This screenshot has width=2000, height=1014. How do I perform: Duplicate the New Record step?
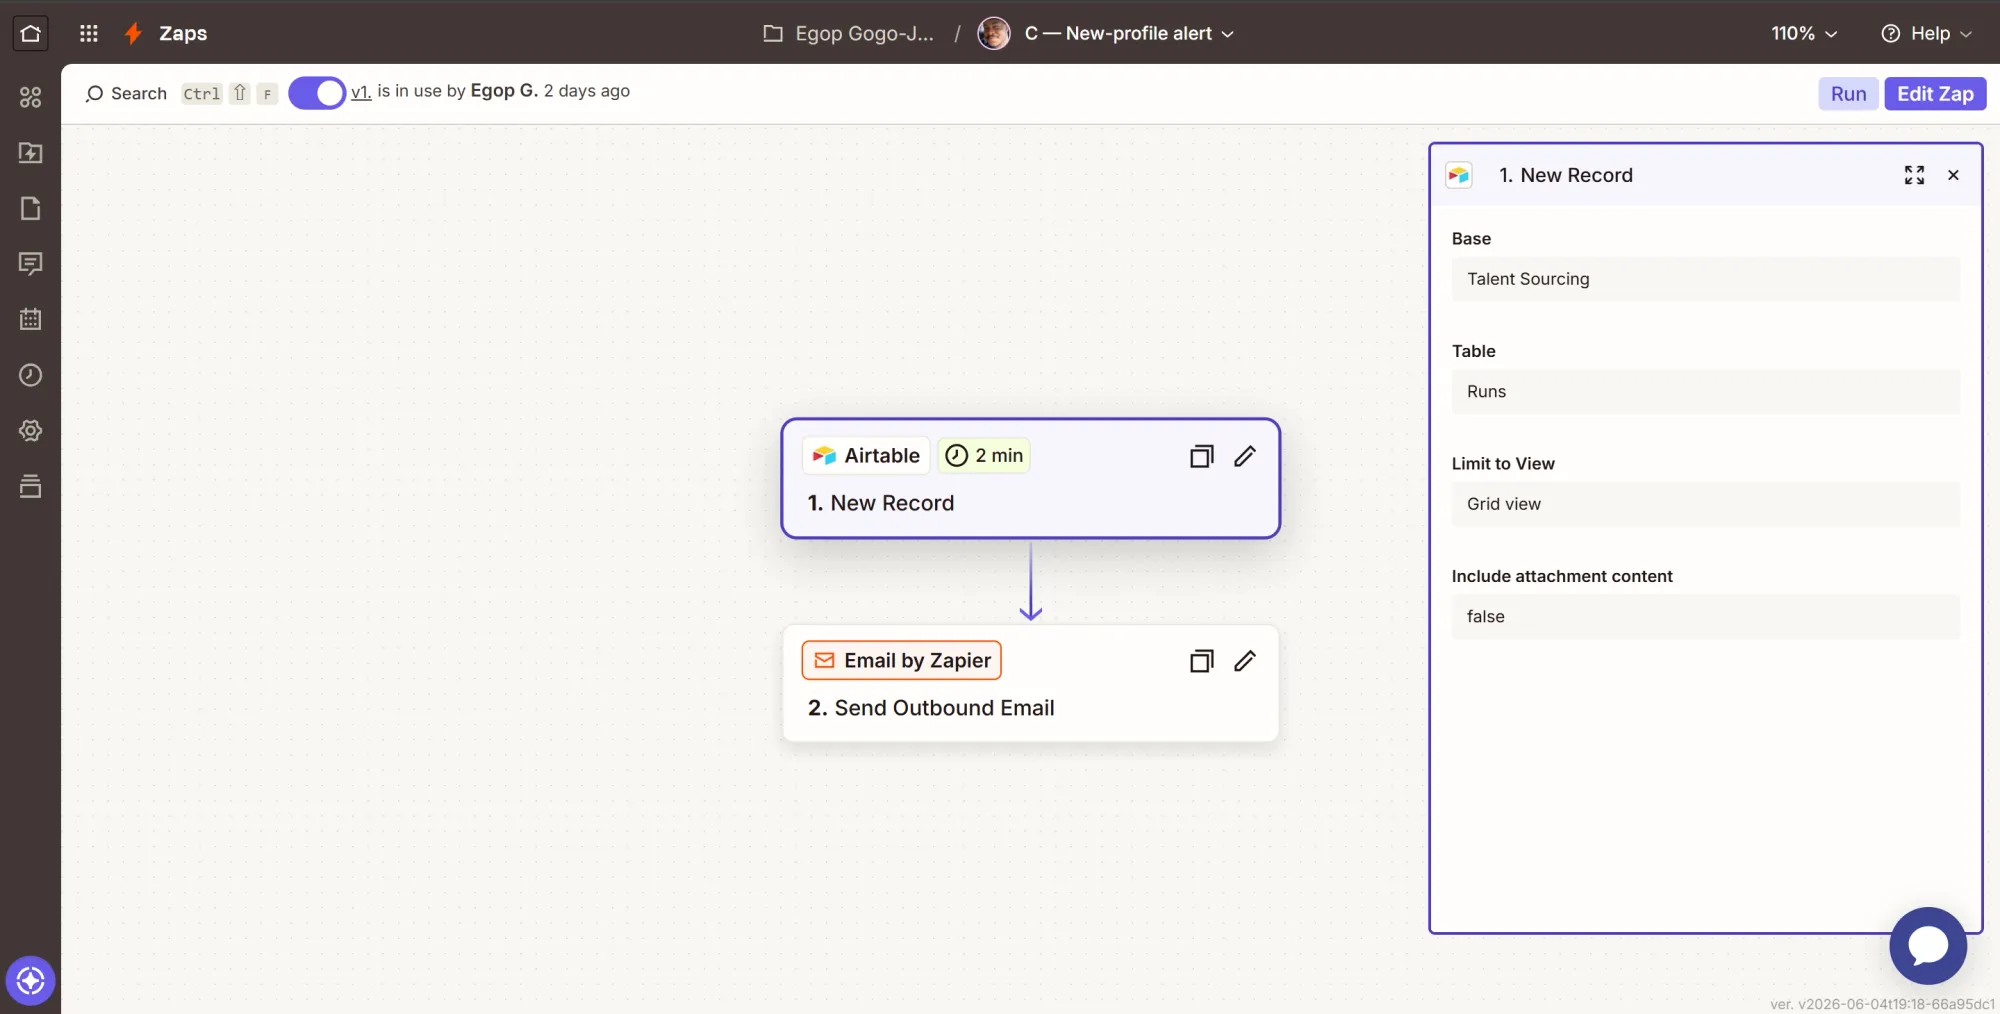coord(1201,457)
